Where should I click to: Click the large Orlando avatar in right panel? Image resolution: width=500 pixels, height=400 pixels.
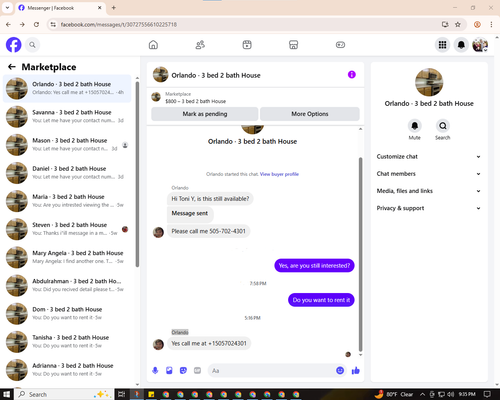pos(429,82)
